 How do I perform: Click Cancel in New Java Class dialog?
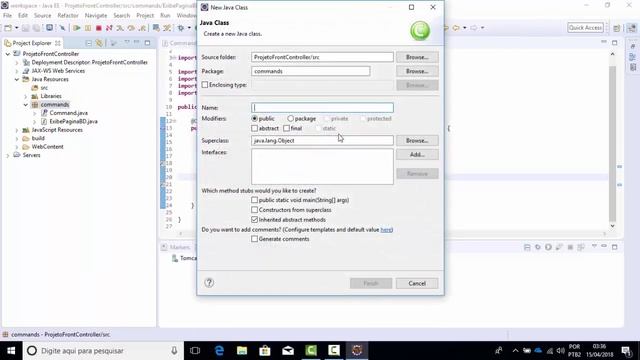(417, 283)
